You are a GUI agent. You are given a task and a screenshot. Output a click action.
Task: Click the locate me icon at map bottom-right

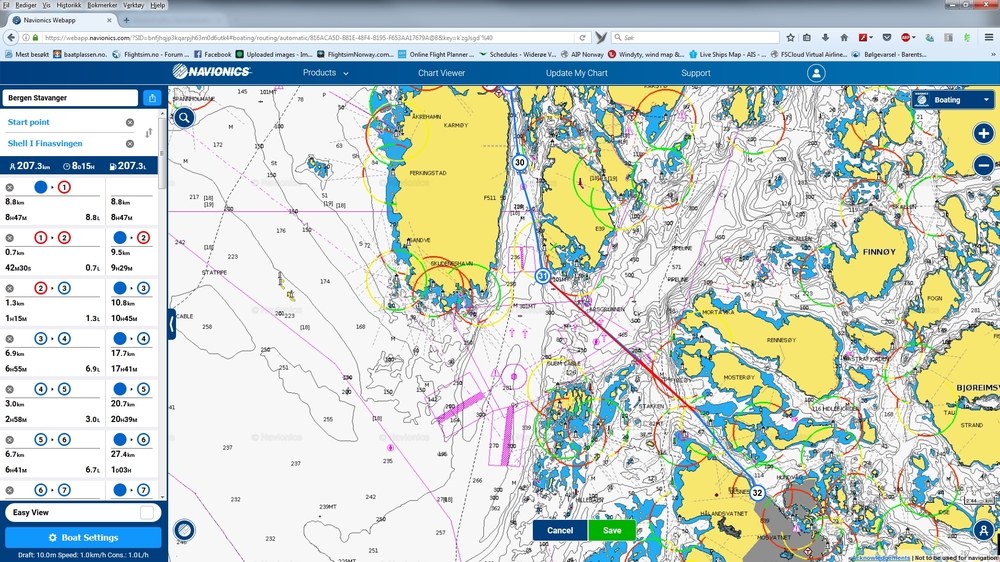coord(983,529)
